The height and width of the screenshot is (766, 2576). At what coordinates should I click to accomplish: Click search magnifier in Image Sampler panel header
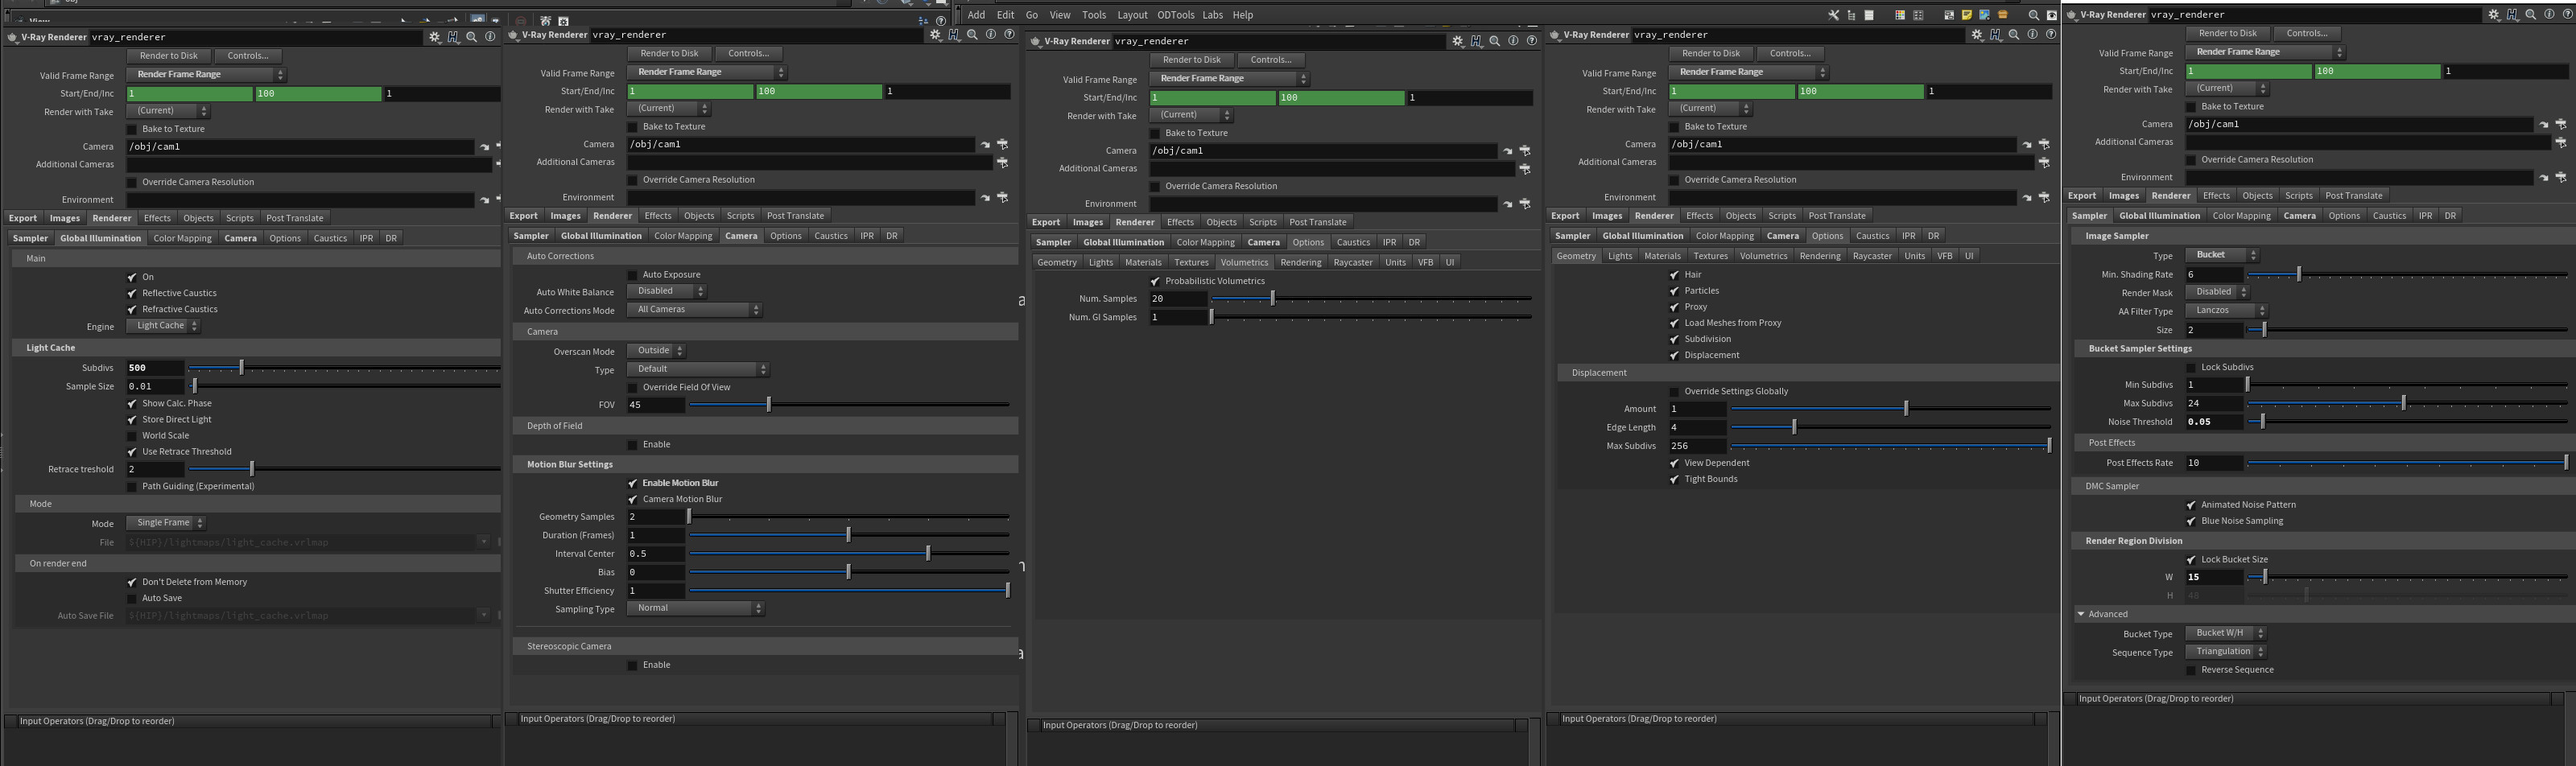(x=2530, y=15)
